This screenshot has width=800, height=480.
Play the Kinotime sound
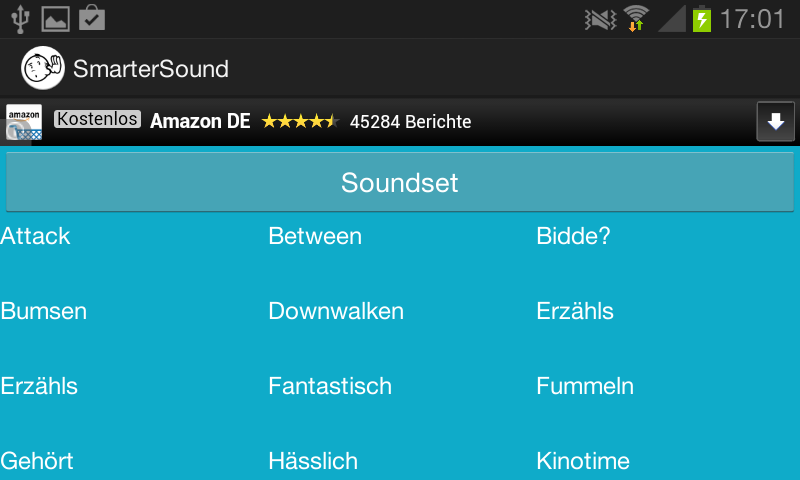point(583,461)
